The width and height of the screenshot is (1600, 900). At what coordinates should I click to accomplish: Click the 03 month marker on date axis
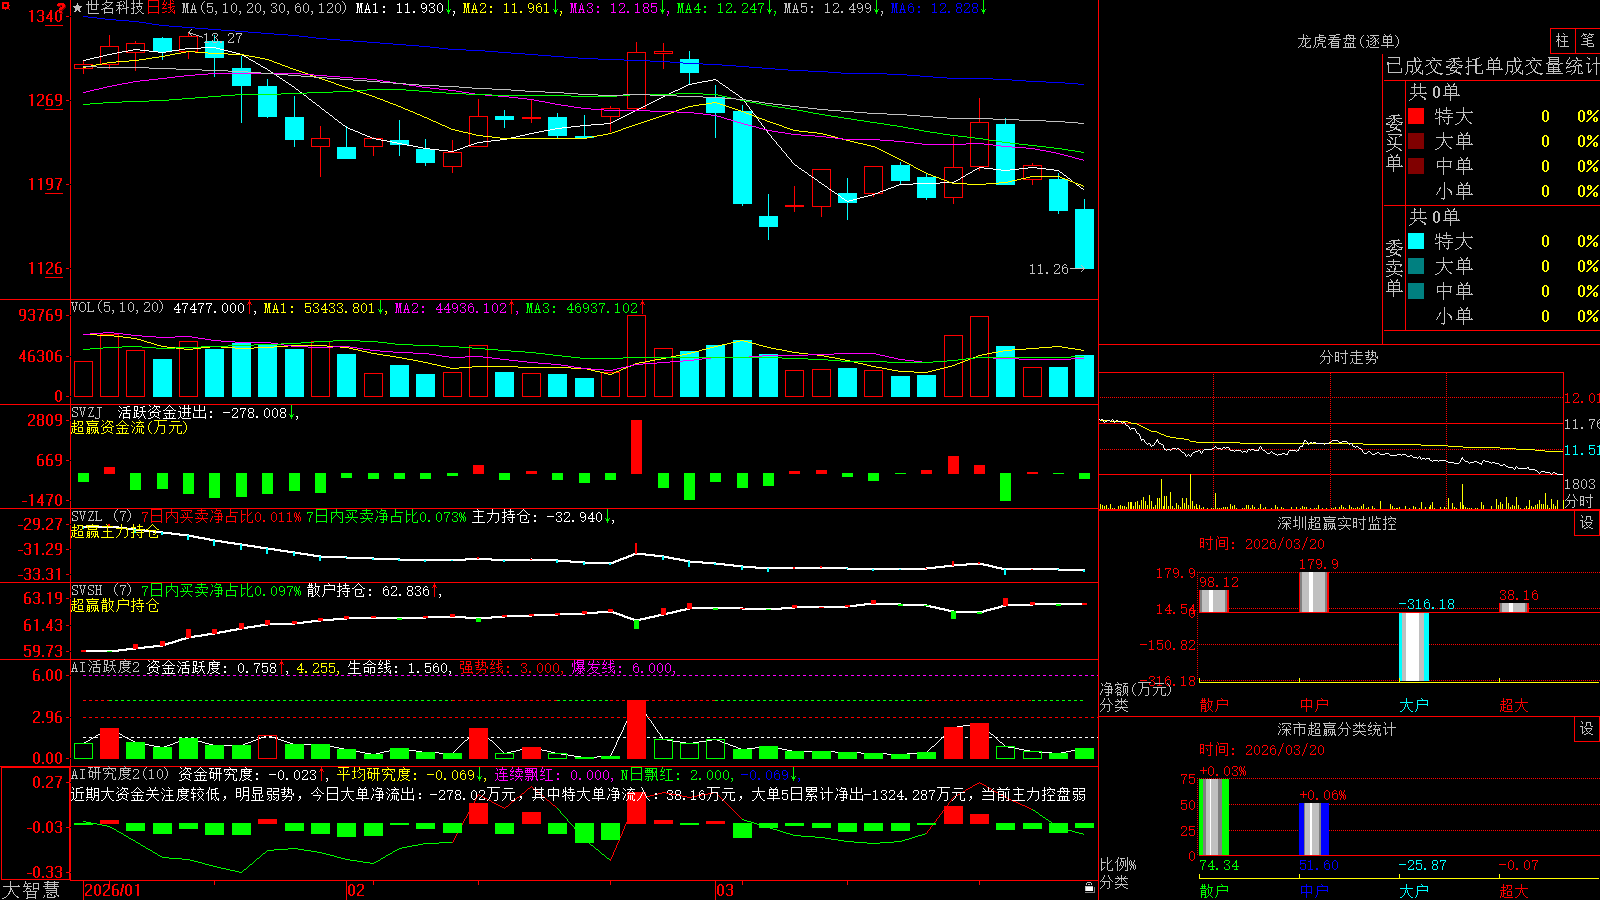pos(725,890)
